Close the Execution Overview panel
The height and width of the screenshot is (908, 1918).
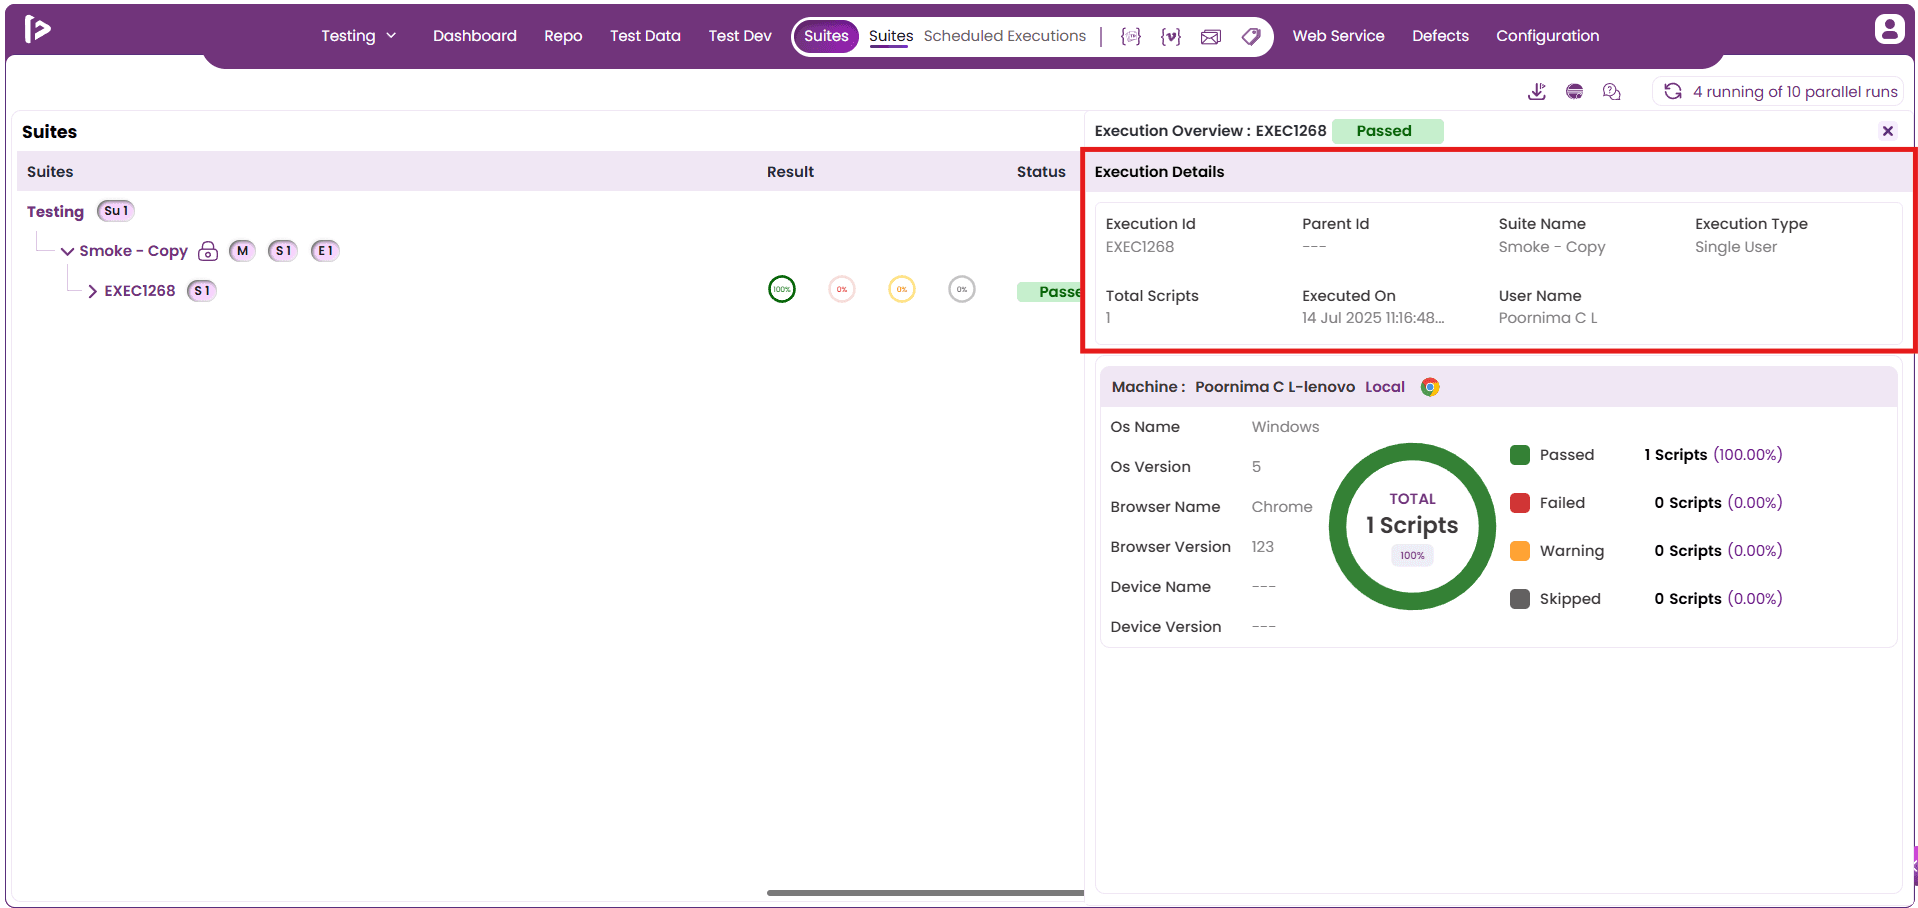point(1888,131)
